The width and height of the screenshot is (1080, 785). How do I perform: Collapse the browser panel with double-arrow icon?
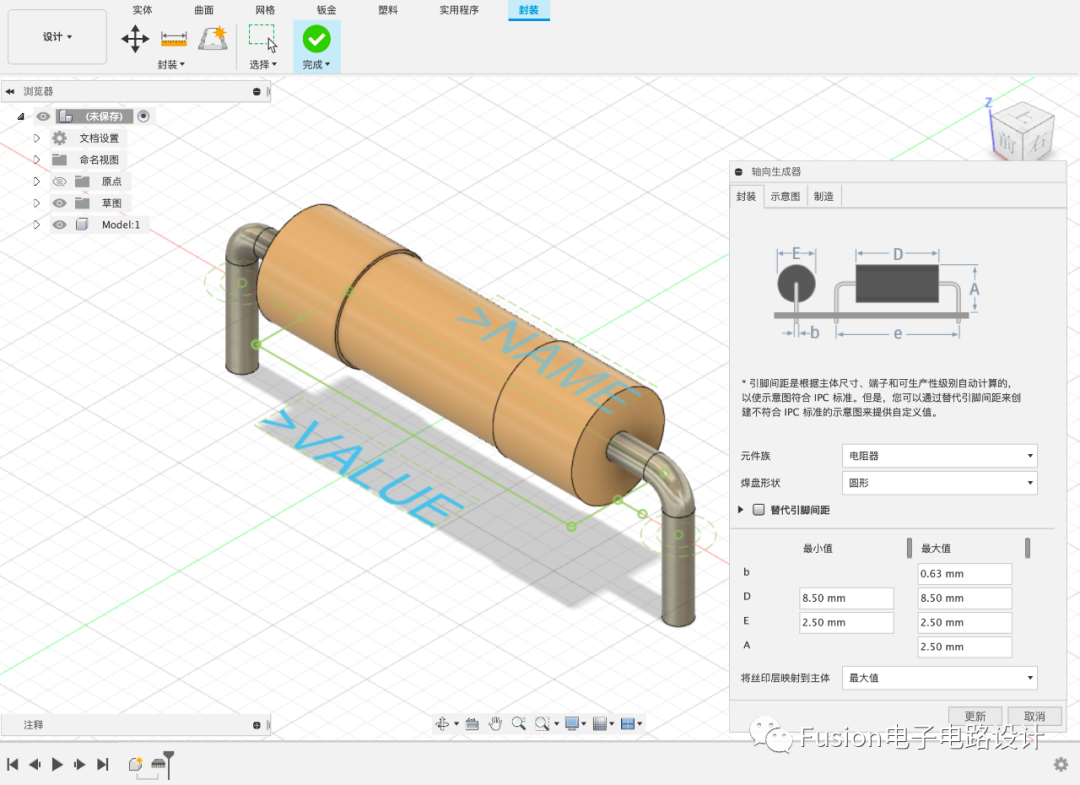click(10, 91)
